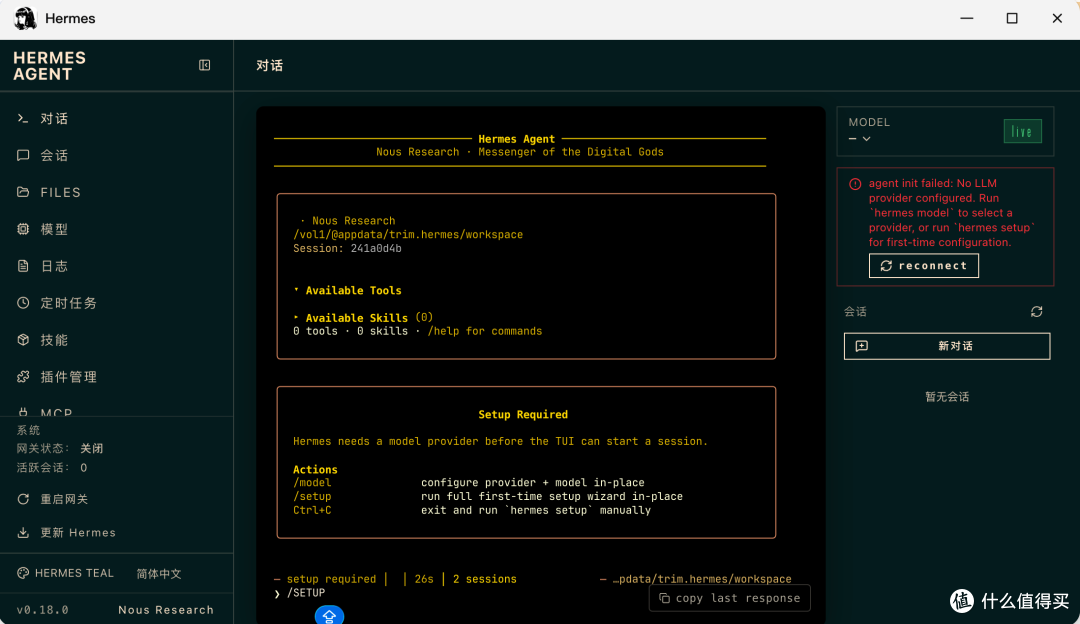Screen dimensions: 1080x624
Task: Click the /setup action command
Action: pyautogui.click(x=312, y=497)
